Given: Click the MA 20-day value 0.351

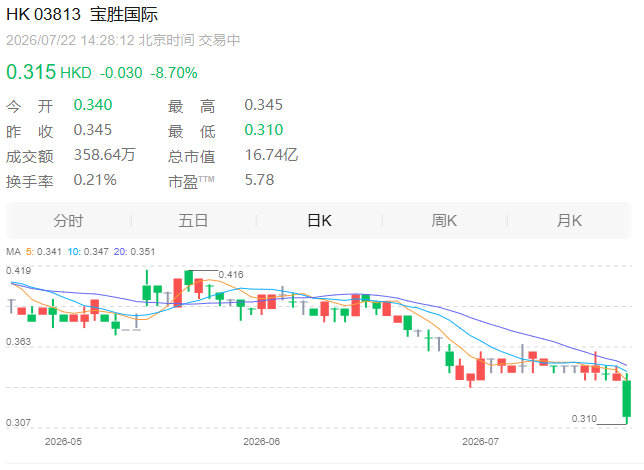Looking at the screenshot, I should [x=143, y=251].
